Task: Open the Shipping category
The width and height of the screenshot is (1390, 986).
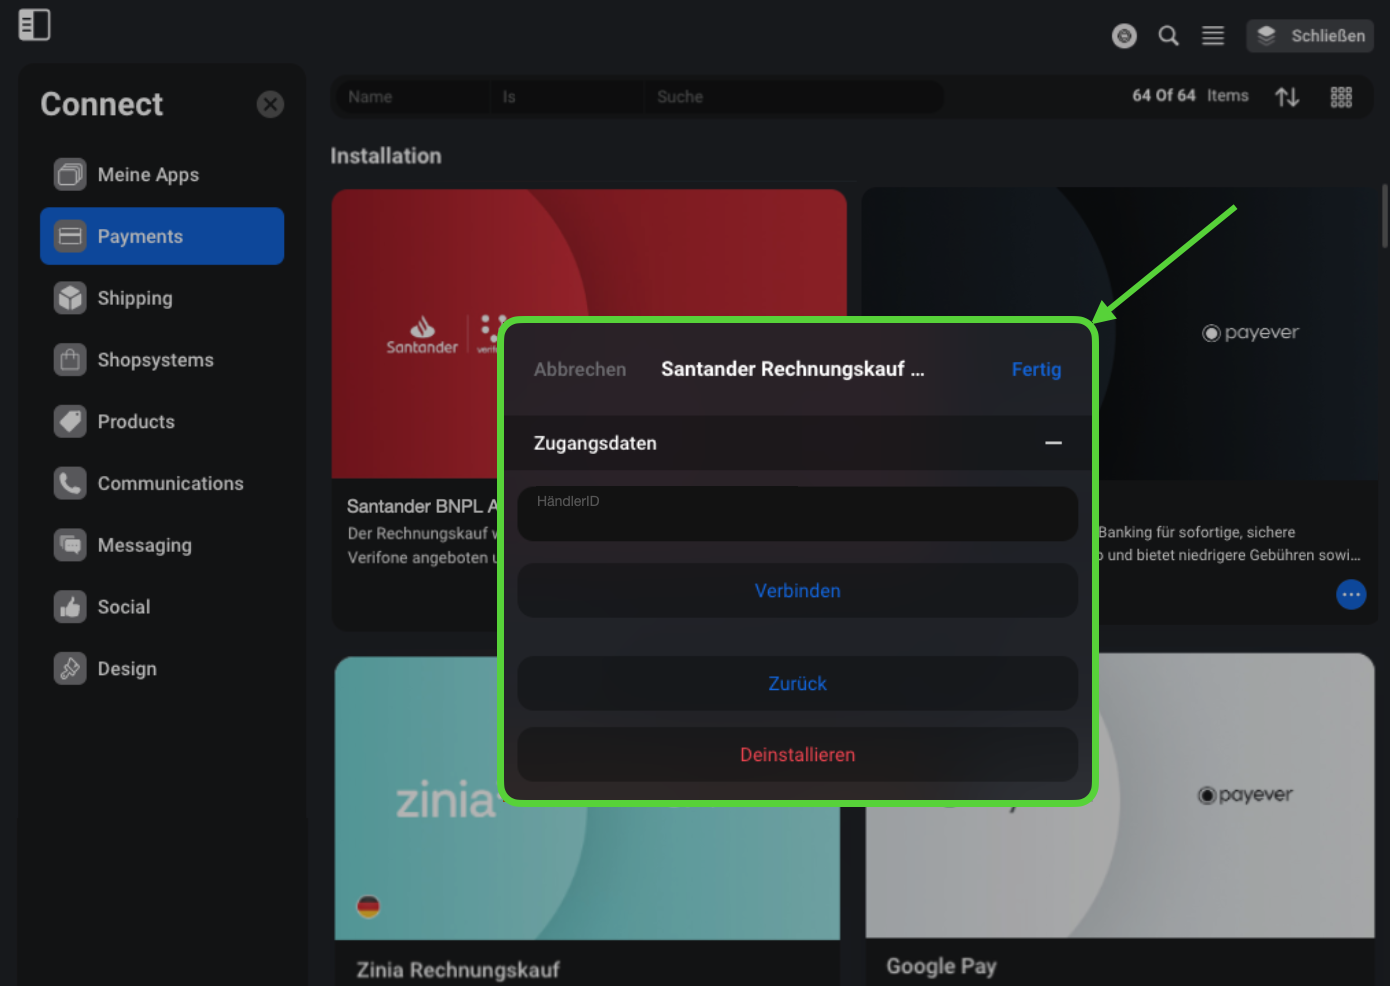Action: click(162, 298)
